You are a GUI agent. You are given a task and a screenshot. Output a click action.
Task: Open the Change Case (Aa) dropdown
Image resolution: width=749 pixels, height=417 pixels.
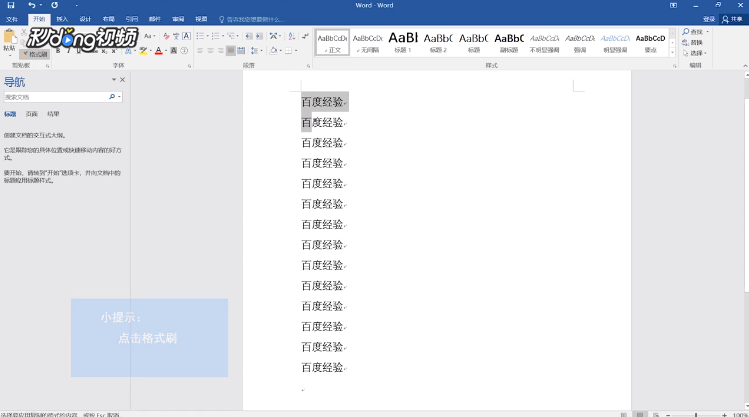pyautogui.click(x=150, y=36)
